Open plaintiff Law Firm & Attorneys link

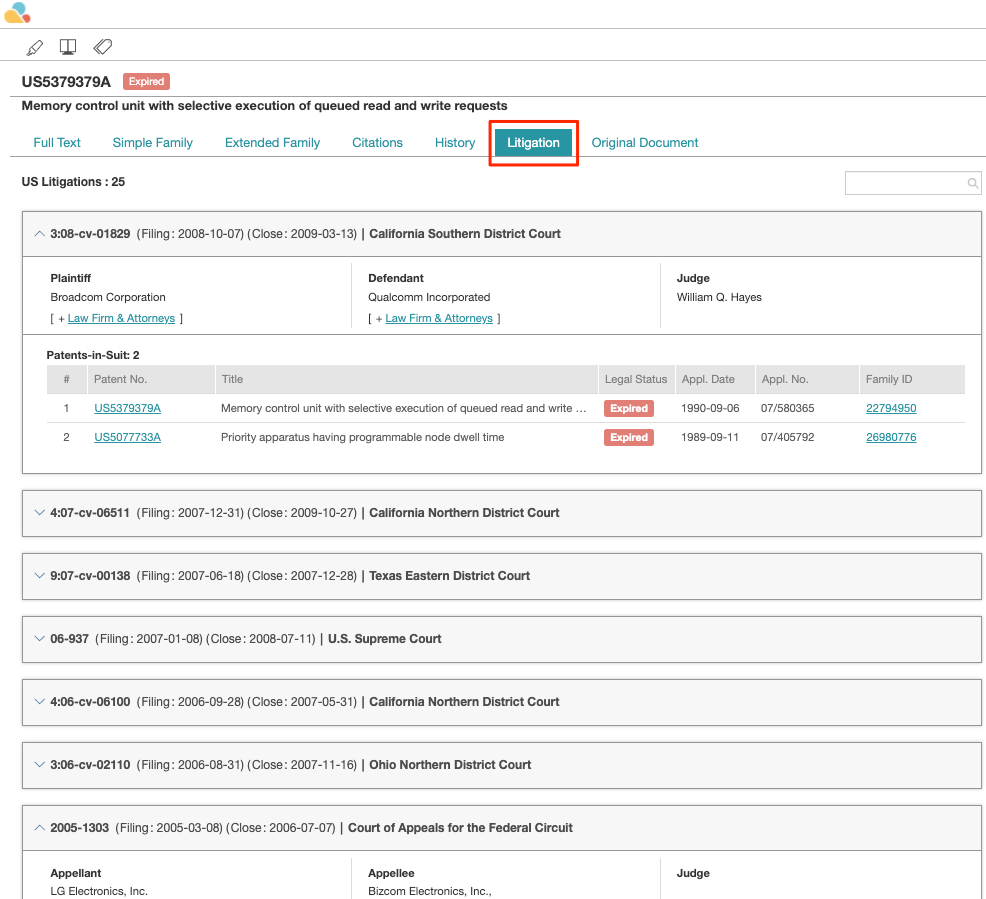[121, 318]
